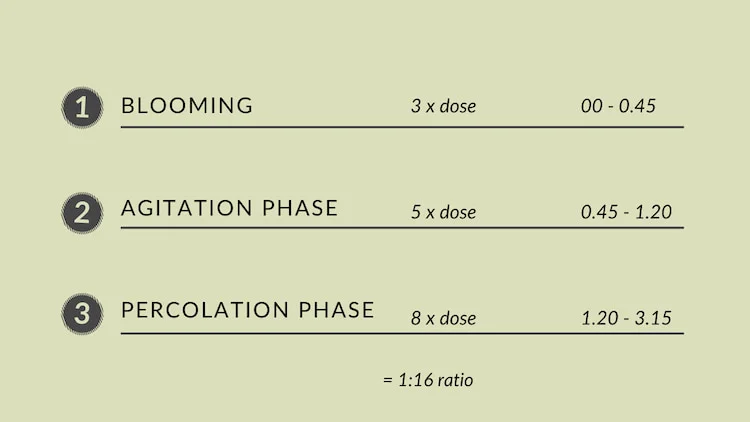Image resolution: width=750 pixels, height=422 pixels.
Task: Click the BLOOMING heading text
Action: coord(187,106)
